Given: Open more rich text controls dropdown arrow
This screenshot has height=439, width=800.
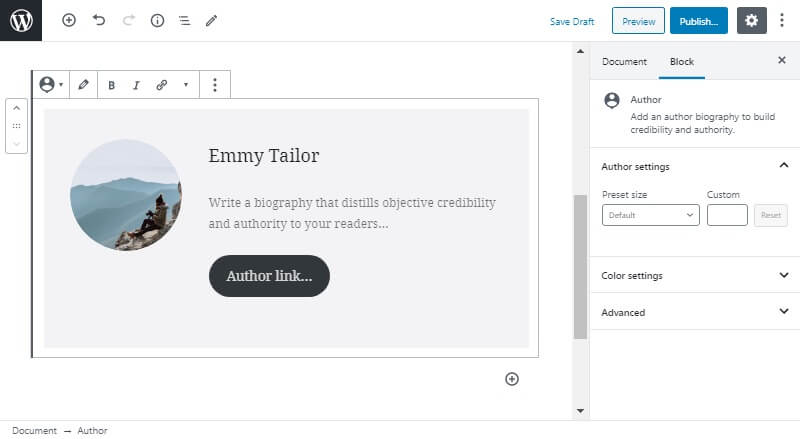Looking at the screenshot, I should [x=186, y=85].
